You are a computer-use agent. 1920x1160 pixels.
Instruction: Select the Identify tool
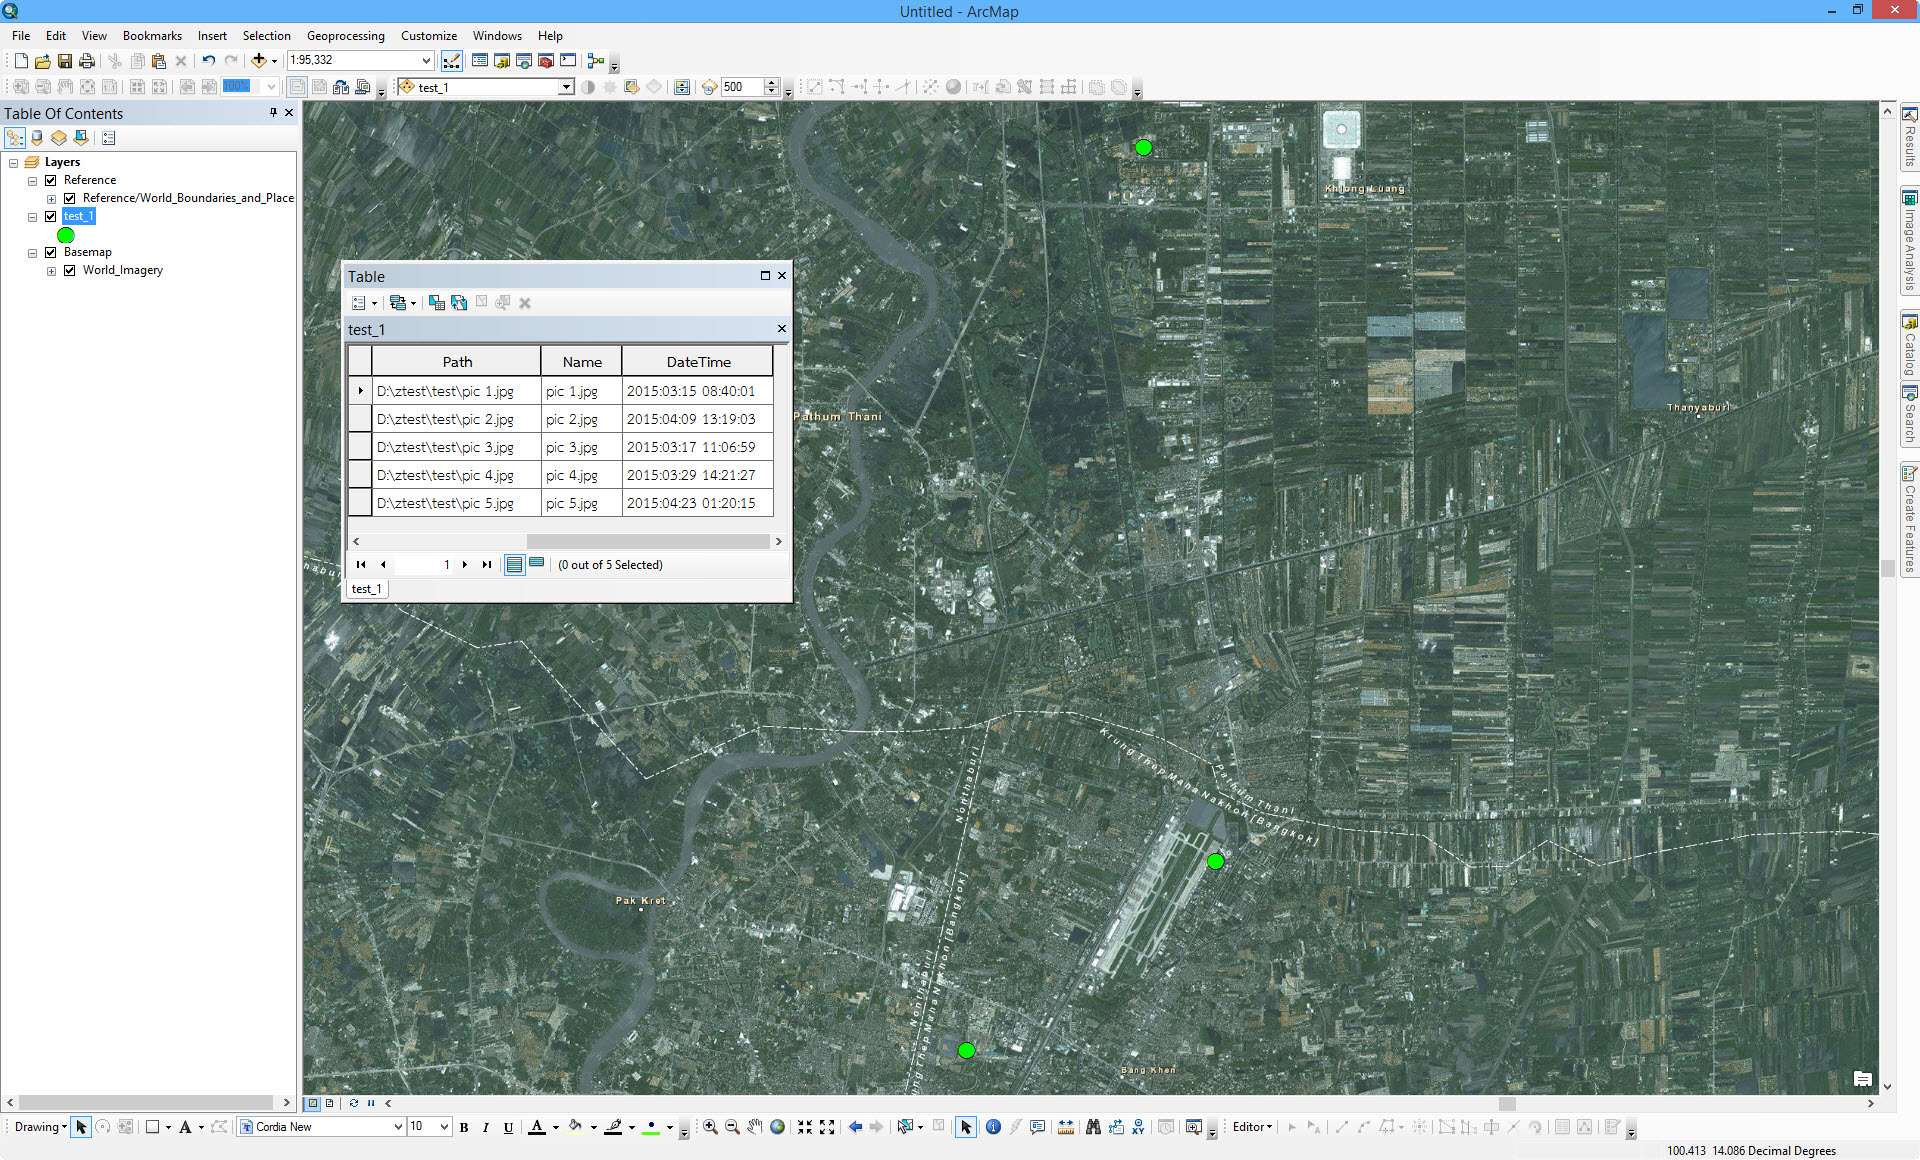point(993,1127)
